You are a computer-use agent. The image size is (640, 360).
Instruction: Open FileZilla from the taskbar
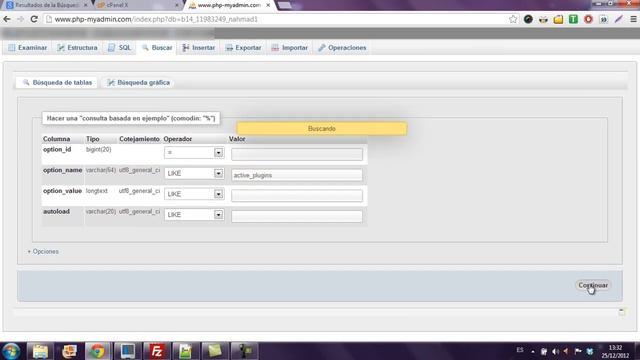156,351
